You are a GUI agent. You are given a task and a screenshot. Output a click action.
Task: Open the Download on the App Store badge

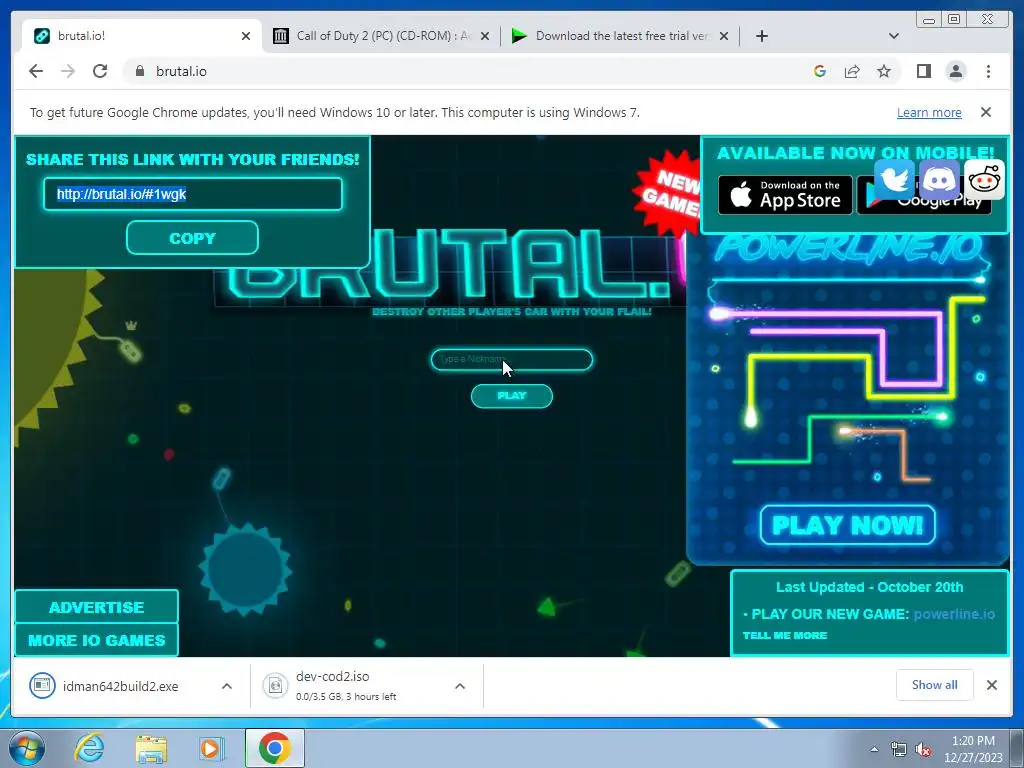point(785,195)
